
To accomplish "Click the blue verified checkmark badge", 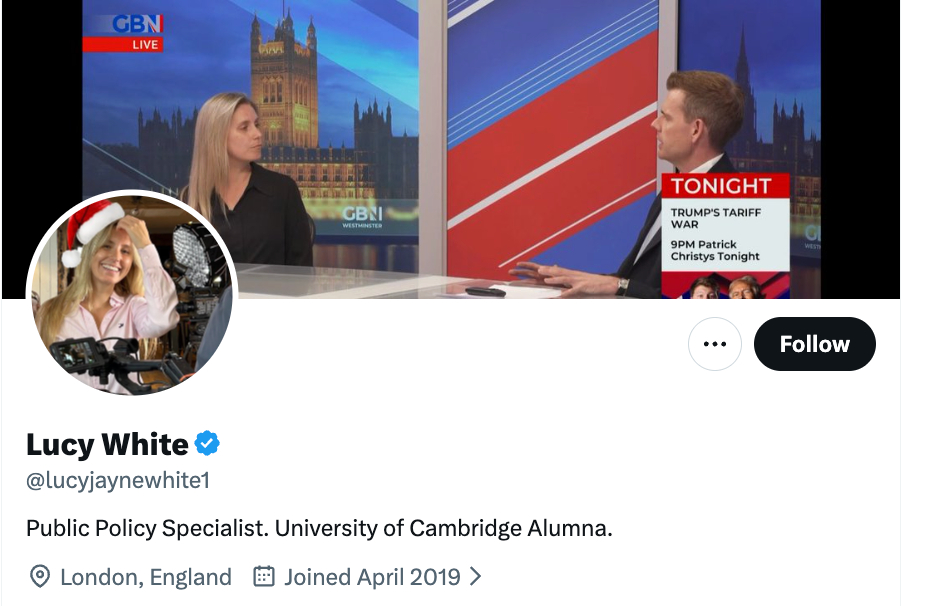I will coord(207,443).
